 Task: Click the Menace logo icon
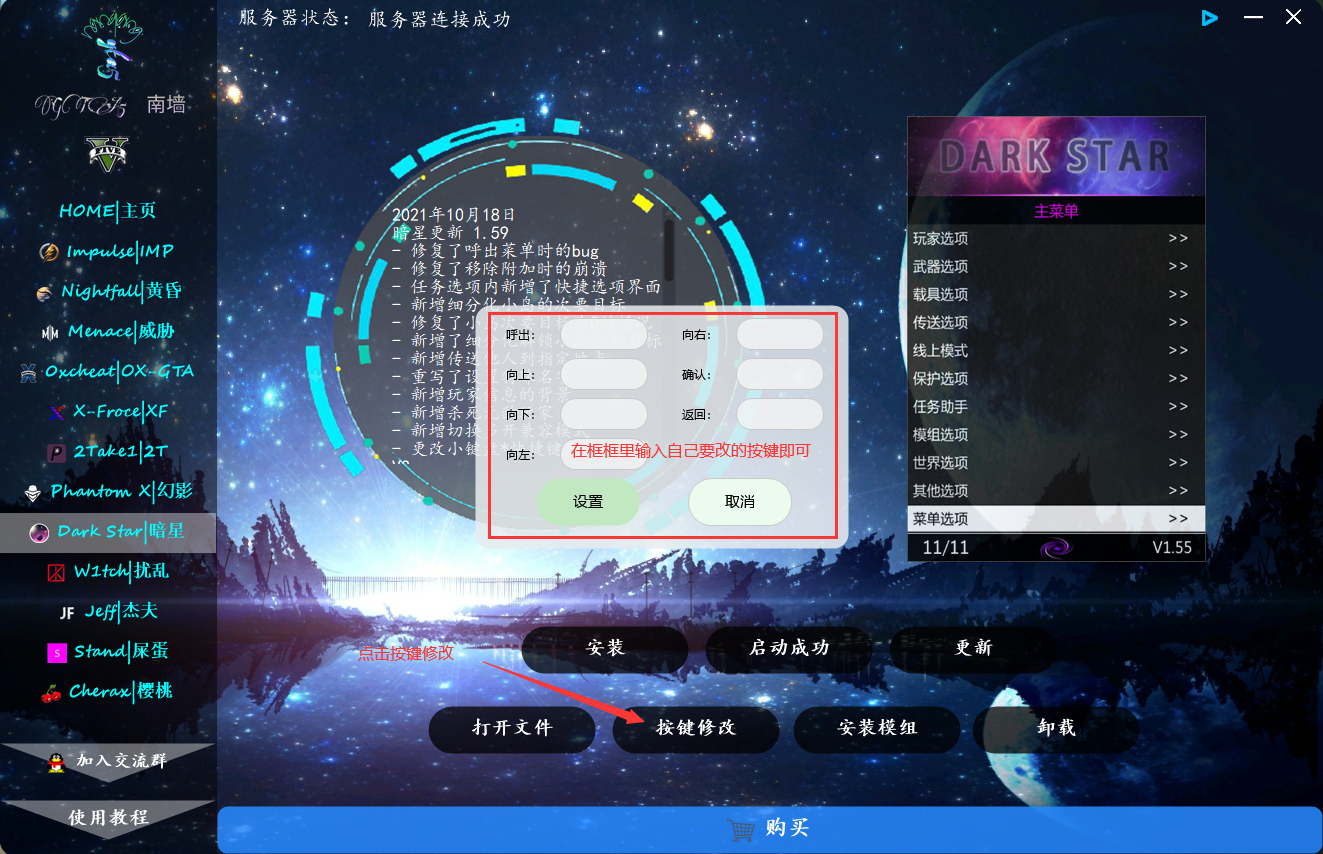50,332
